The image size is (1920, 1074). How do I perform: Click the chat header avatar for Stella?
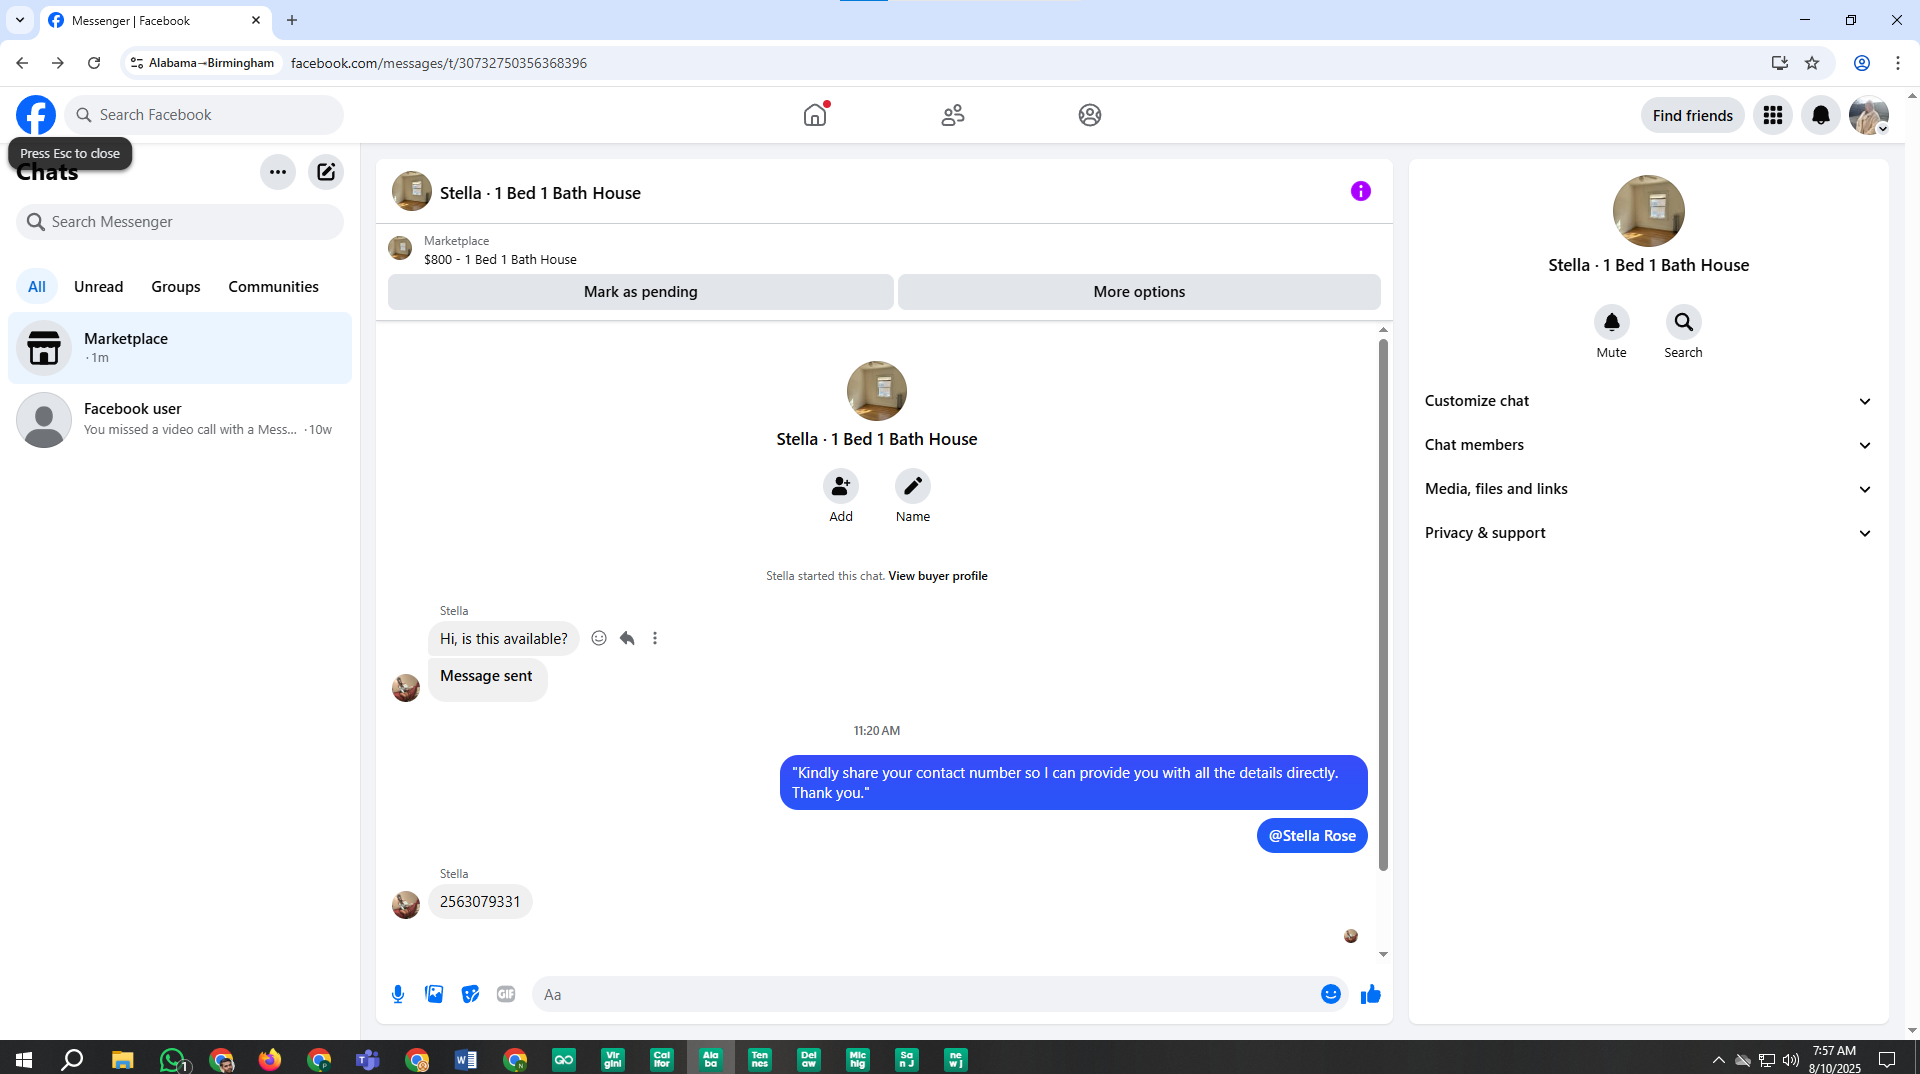412,191
